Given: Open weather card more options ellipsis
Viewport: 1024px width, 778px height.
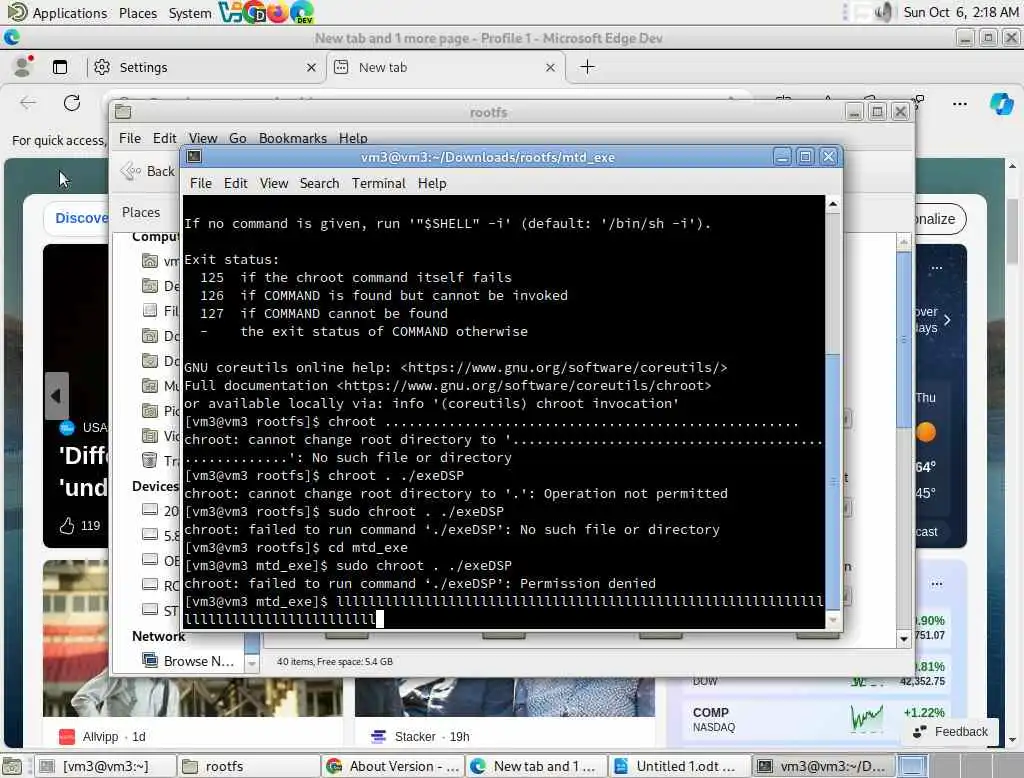Looking at the screenshot, I should pos(936,268).
